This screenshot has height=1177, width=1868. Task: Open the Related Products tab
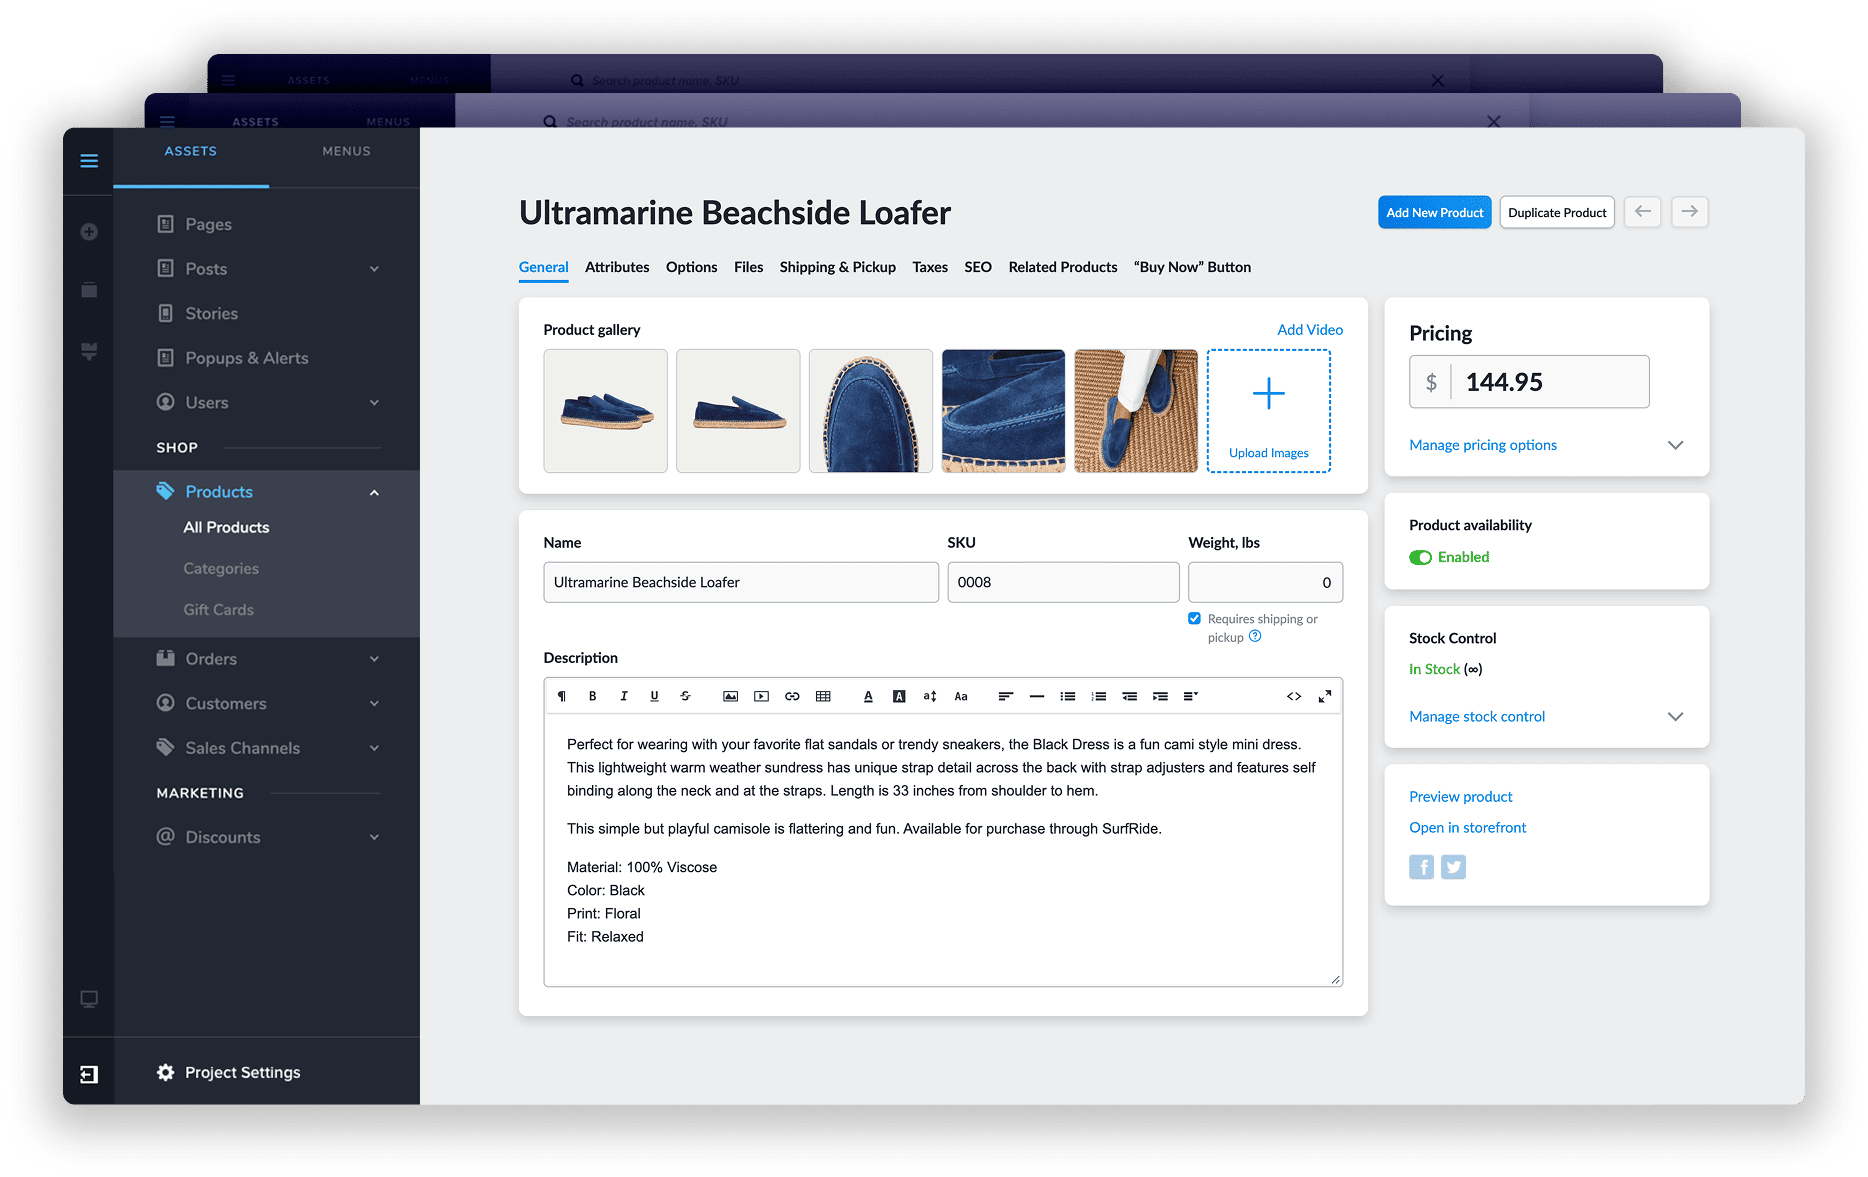pos(1062,267)
